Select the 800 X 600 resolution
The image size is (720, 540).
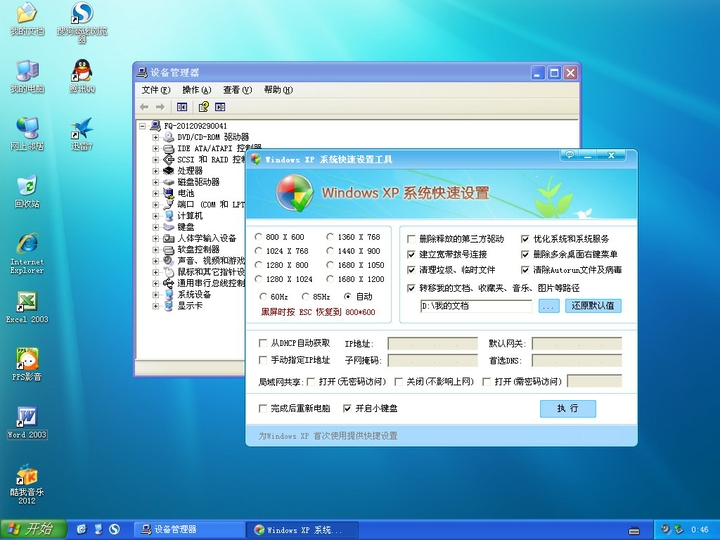(259, 237)
